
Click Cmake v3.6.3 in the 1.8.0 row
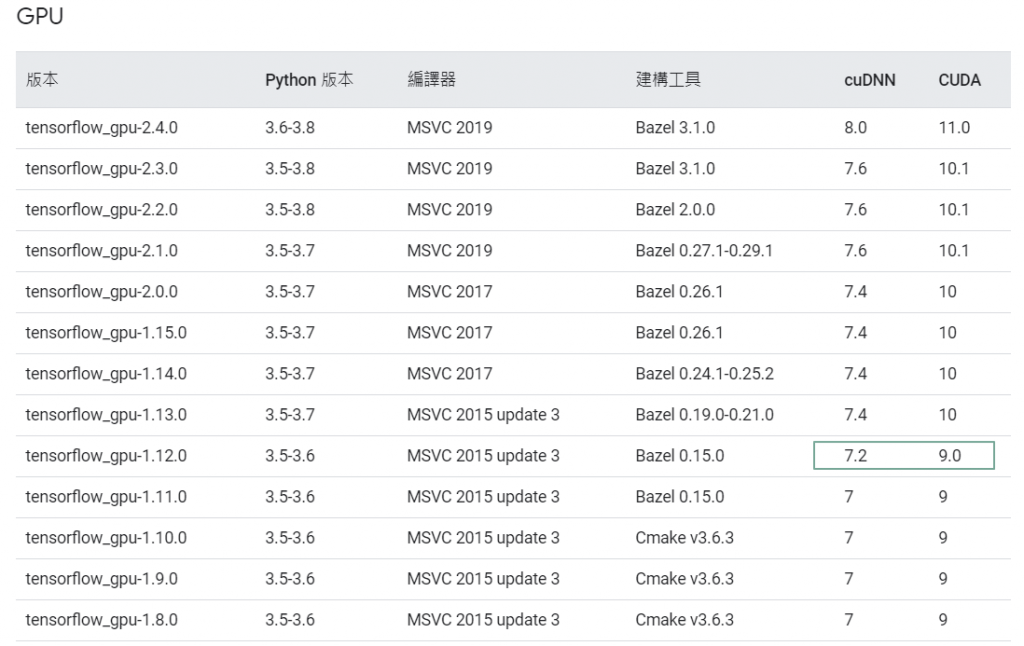coord(684,621)
